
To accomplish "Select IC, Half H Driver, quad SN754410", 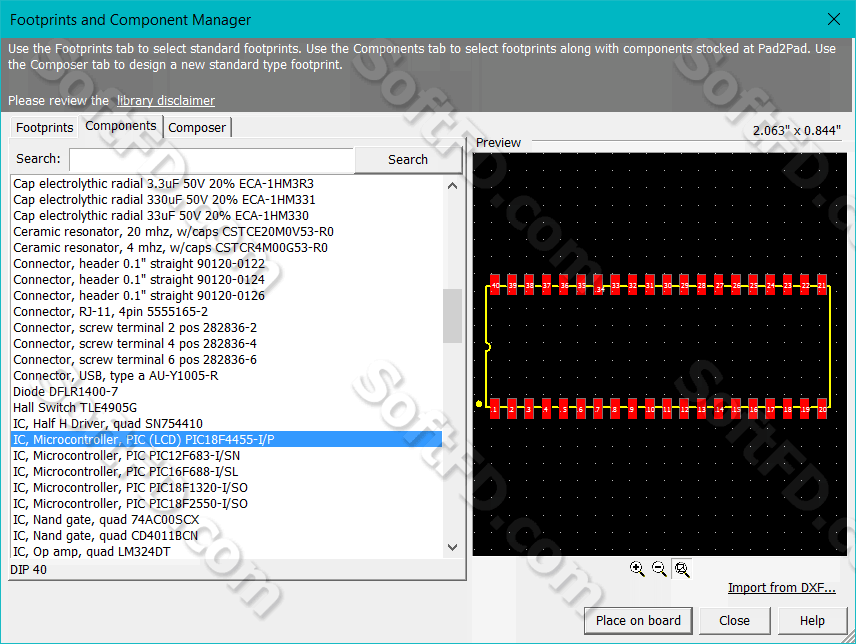I will click(x=227, y=424).
